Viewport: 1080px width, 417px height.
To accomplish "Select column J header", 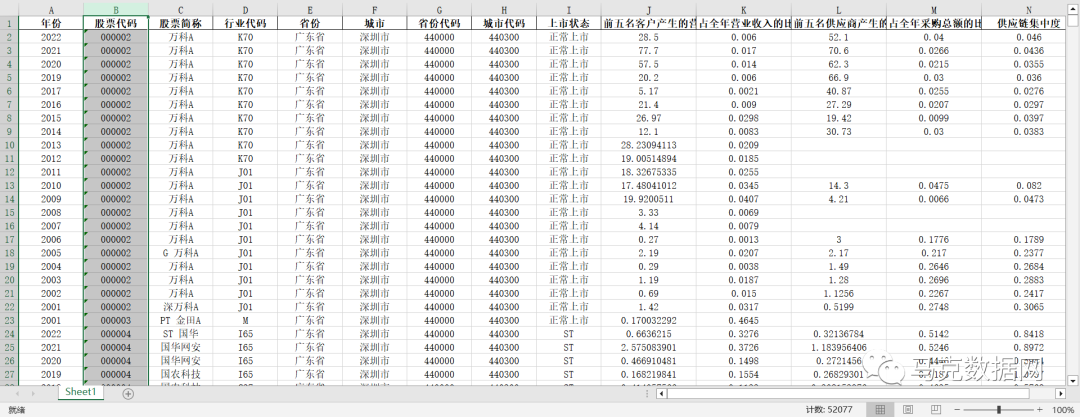I will tap(648, 8).
